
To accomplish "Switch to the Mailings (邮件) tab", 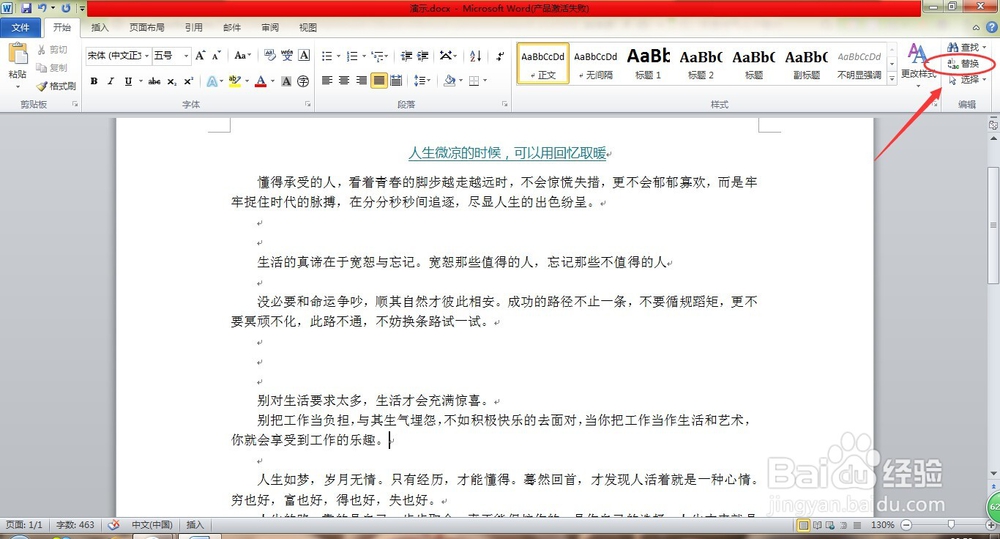I will coord(232,27).
